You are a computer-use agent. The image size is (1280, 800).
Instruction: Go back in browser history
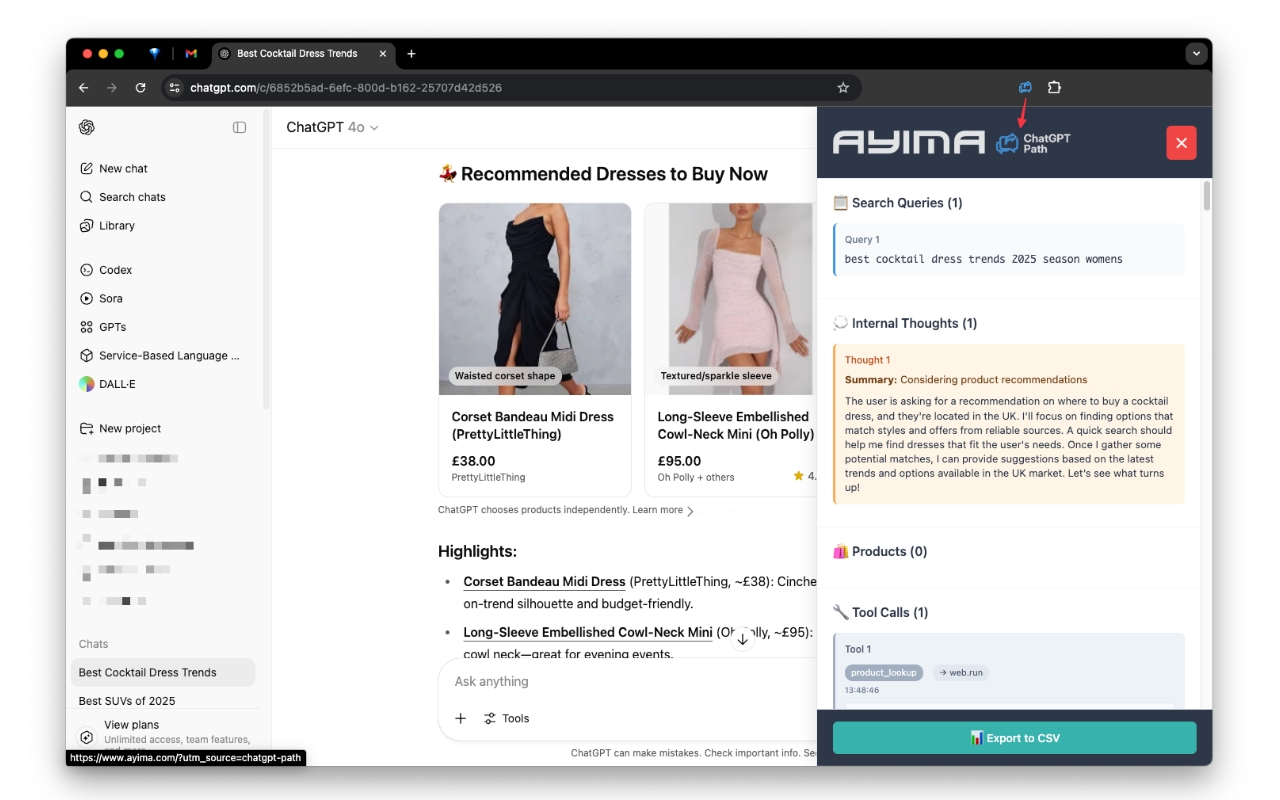84,88
